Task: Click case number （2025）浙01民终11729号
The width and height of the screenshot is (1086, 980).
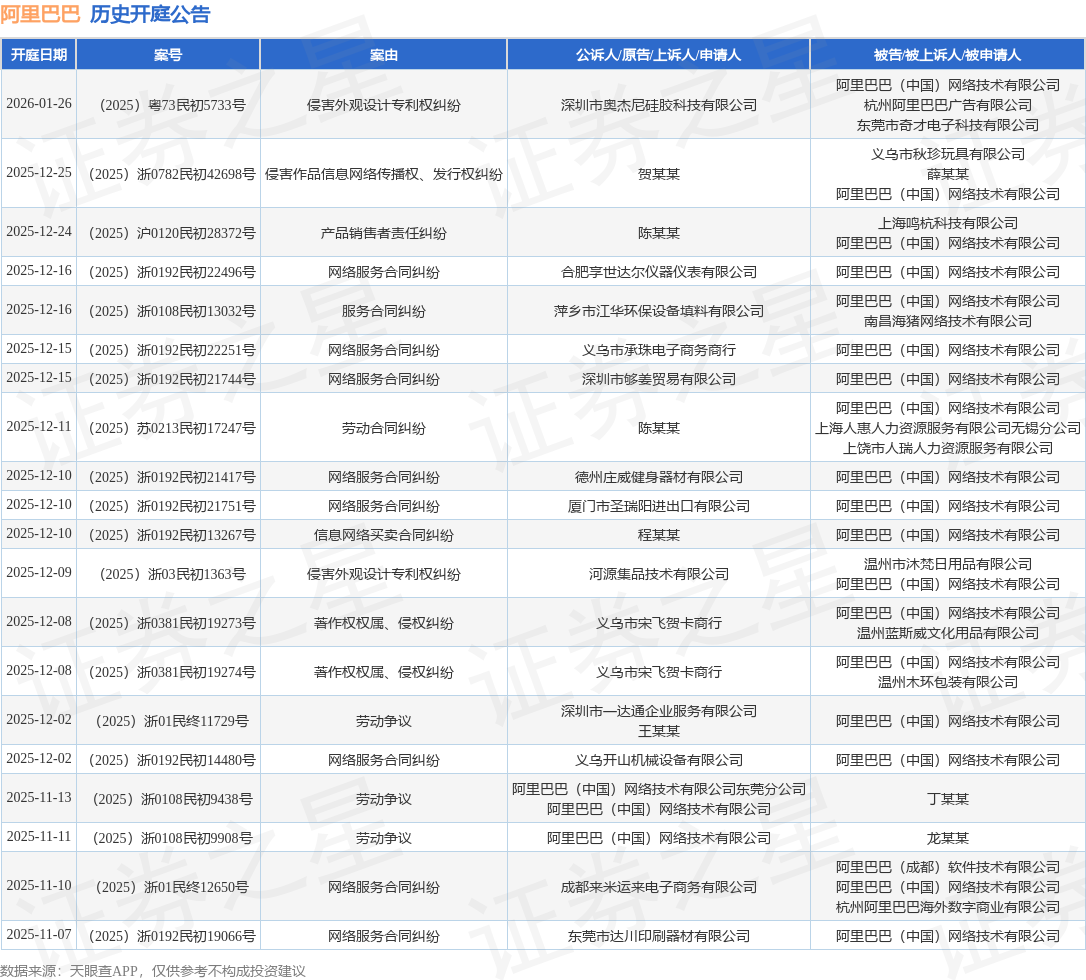Action: point(168,721)
